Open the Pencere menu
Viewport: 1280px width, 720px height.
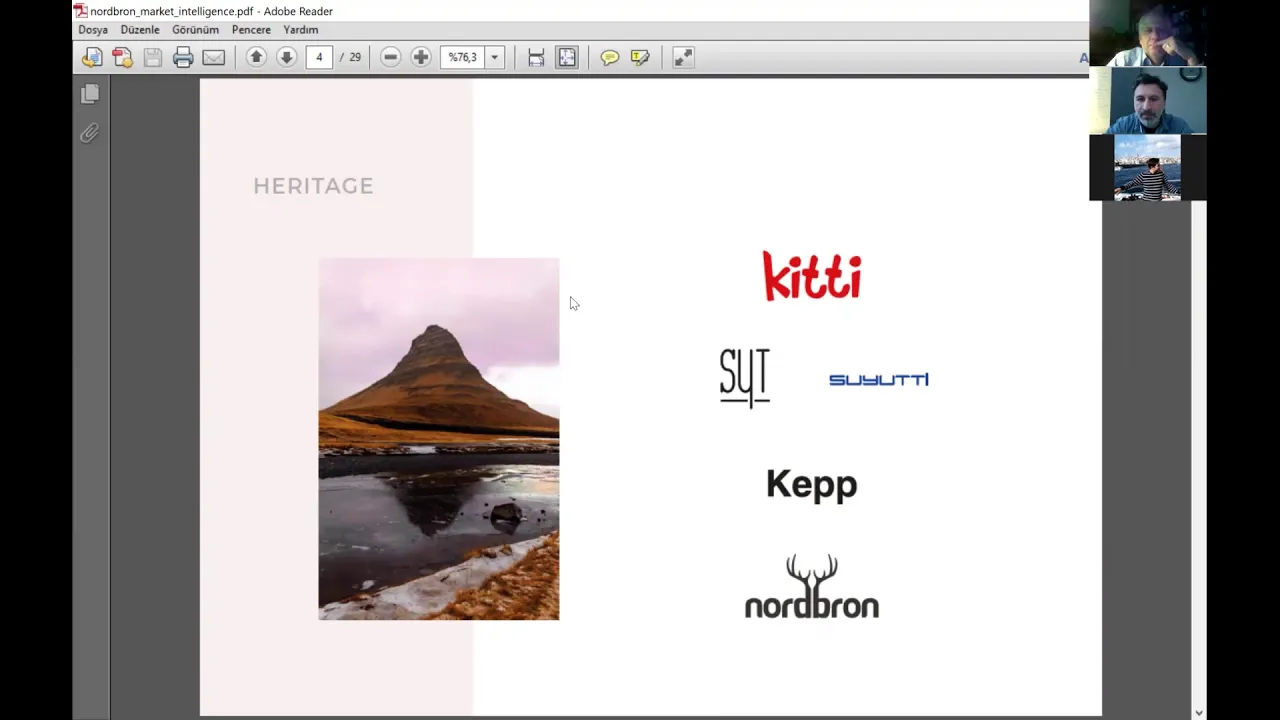pos(251,30)
